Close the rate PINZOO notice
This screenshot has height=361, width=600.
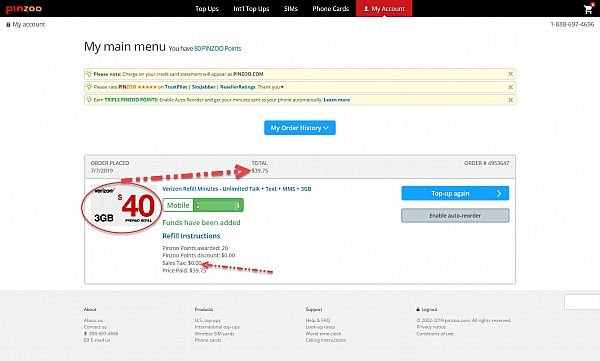click(x=510, y=87)
